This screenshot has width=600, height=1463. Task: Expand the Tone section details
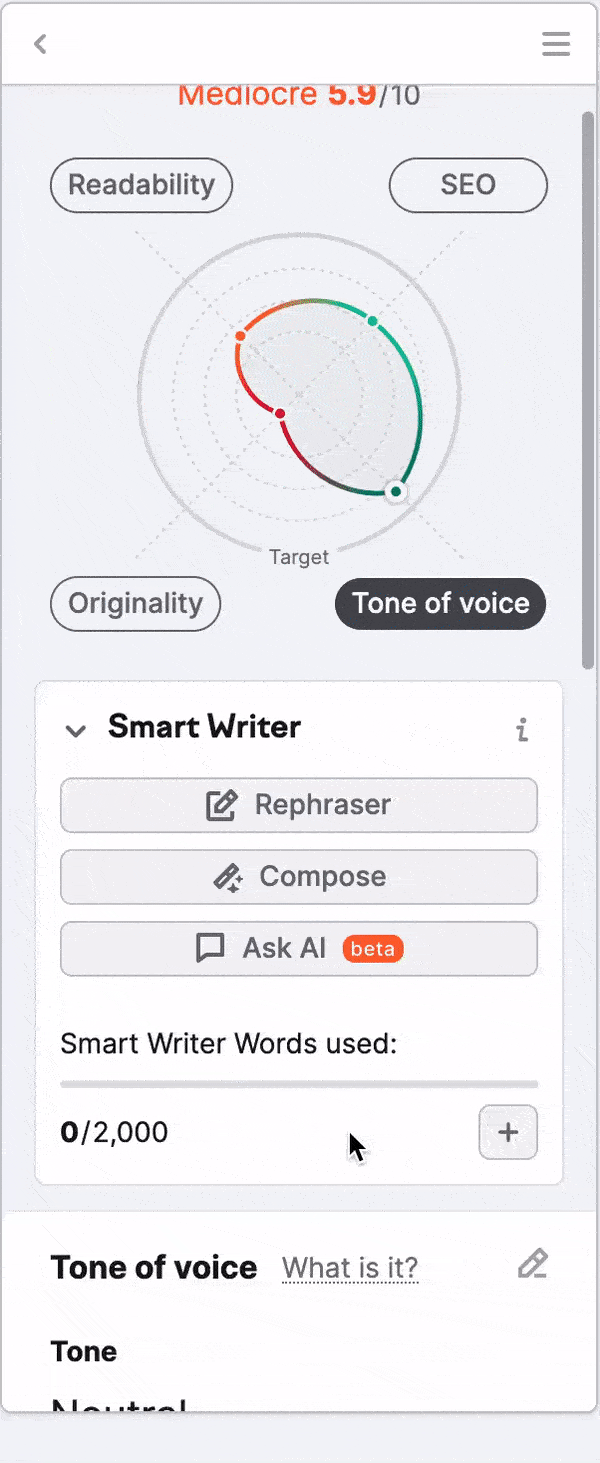(84, 1351)
